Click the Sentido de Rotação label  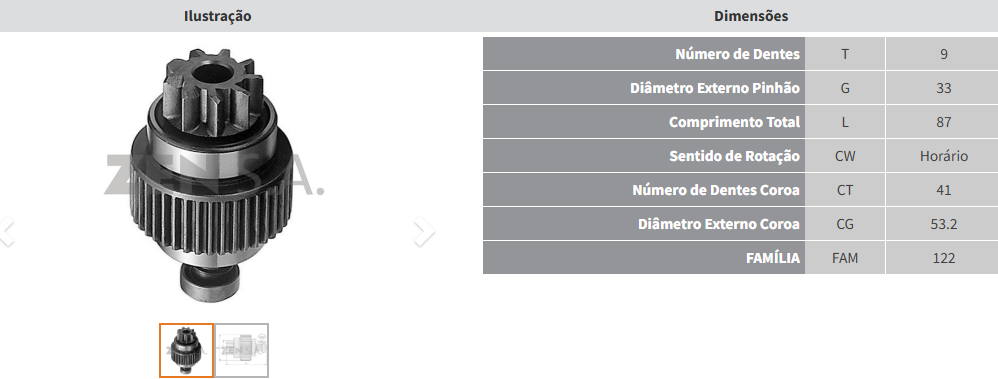pyautogui.click(x=734, y=156)
